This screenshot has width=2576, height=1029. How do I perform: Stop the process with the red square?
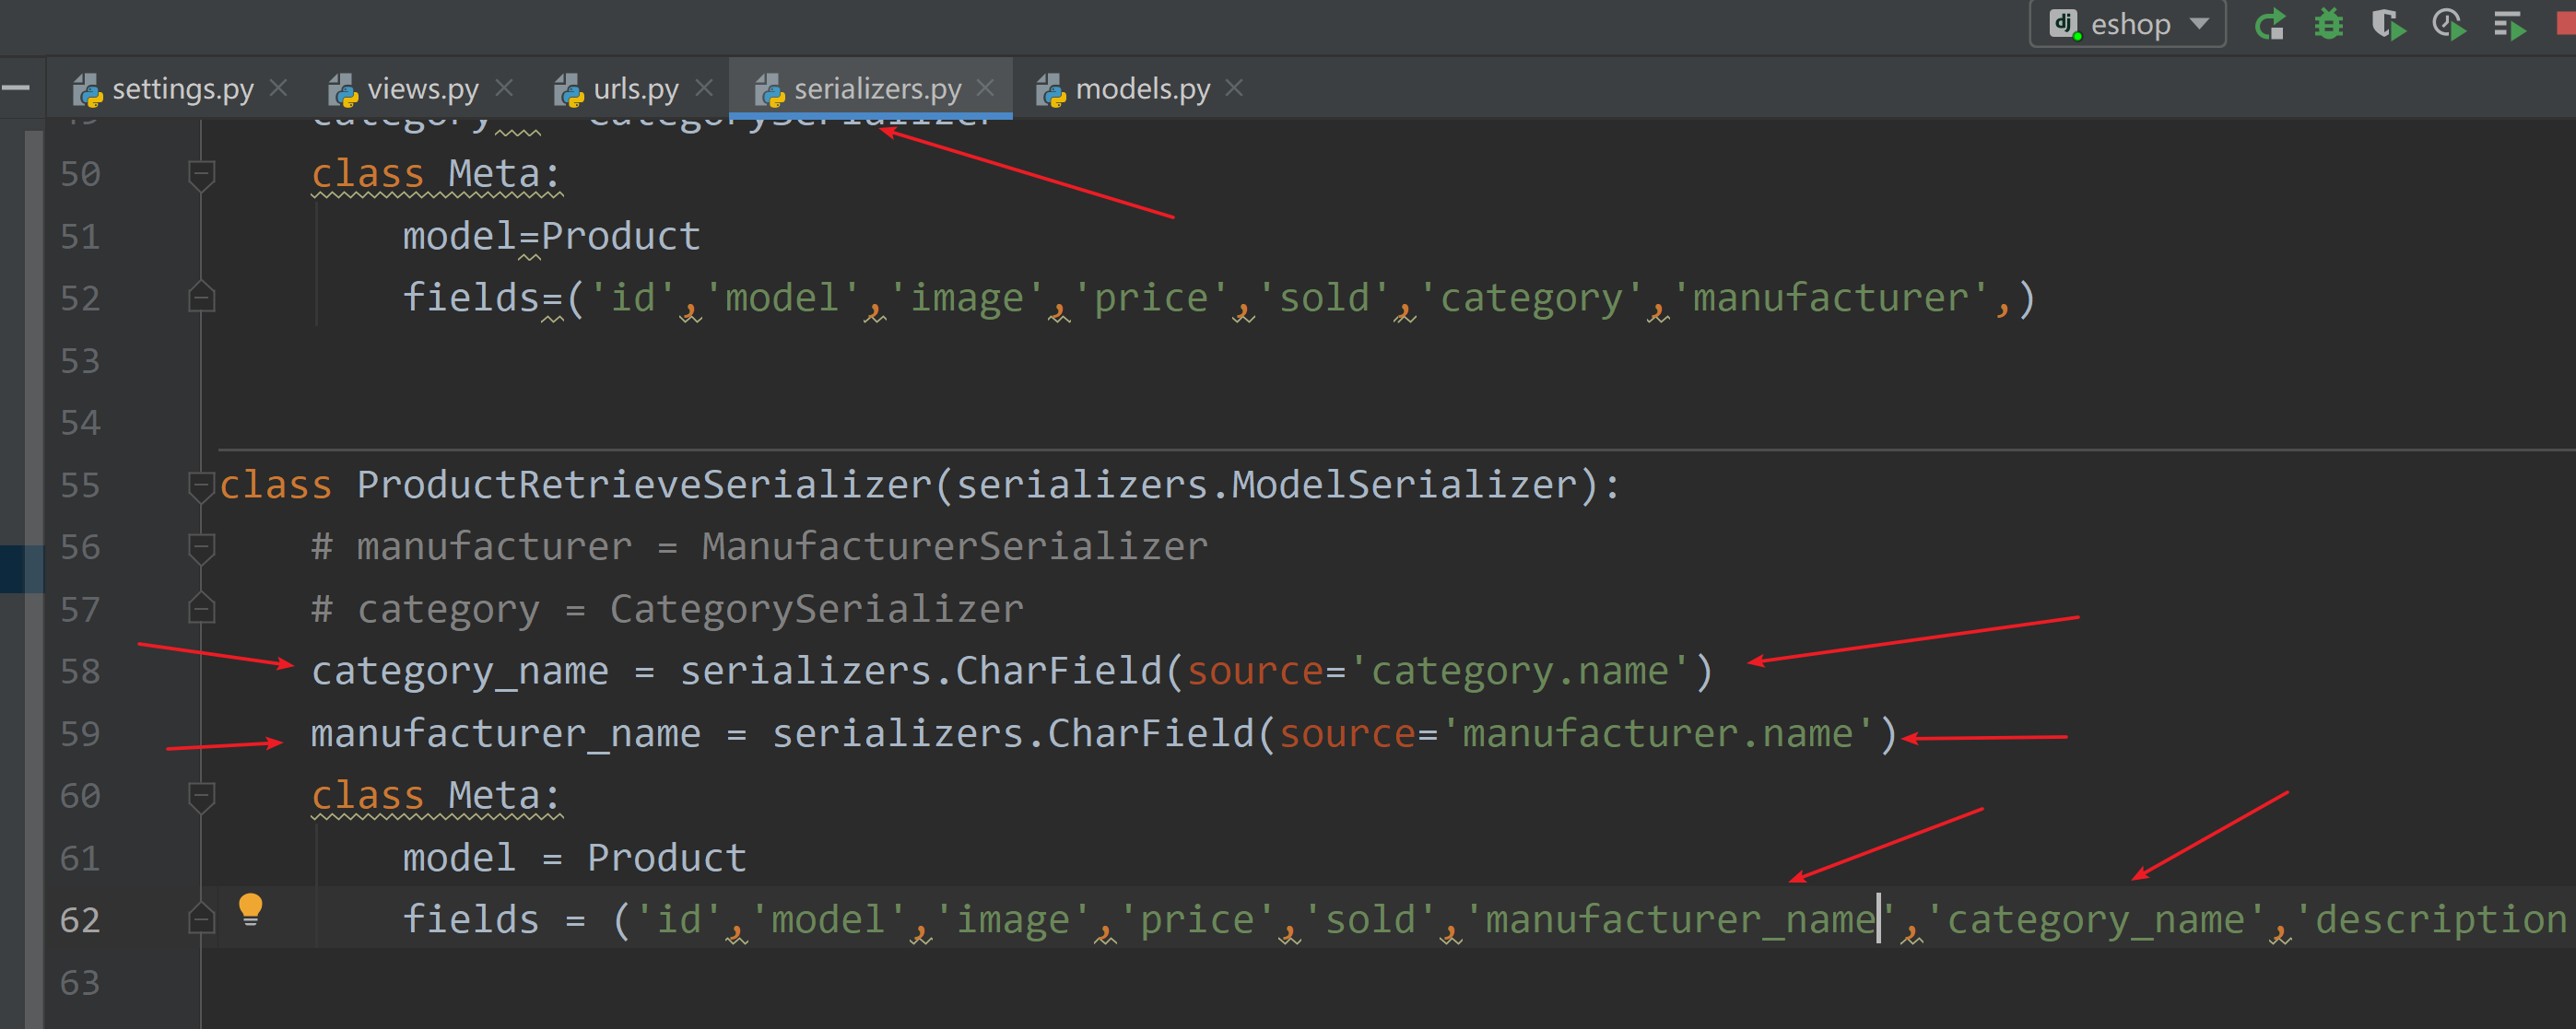[x=2566, y=24]
